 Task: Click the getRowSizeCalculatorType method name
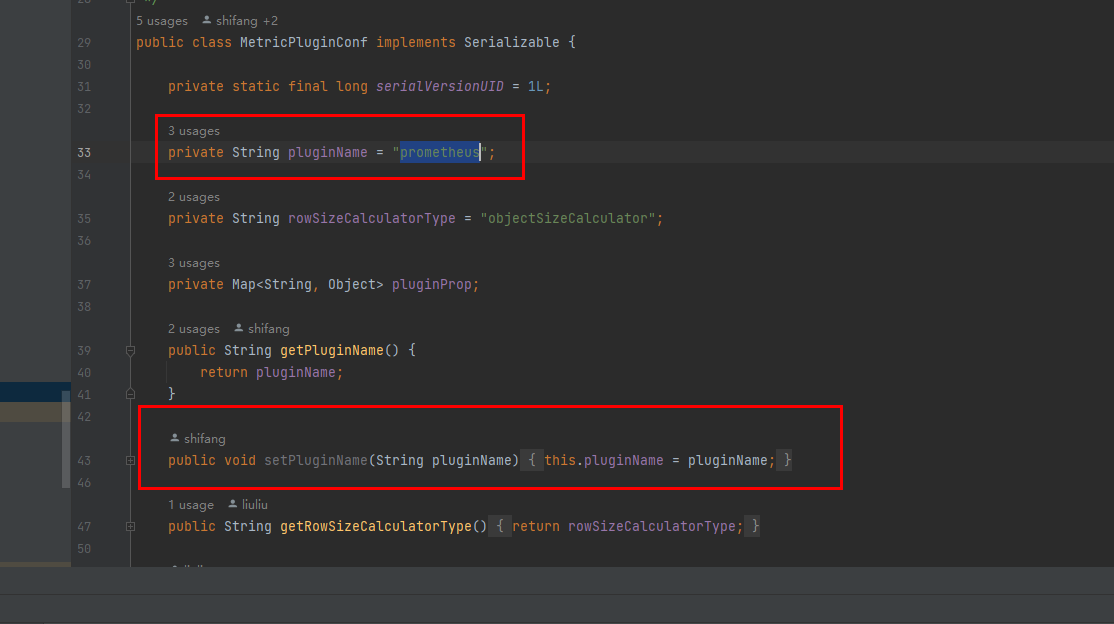point(376,527)
